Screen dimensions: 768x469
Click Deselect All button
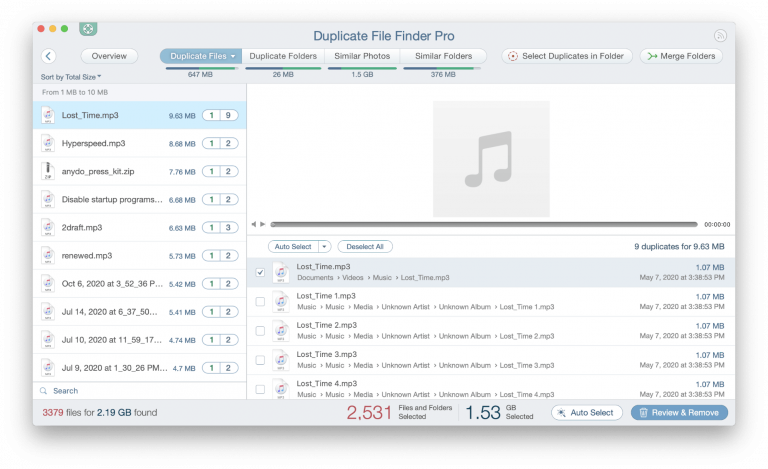[x=365, y=247]
